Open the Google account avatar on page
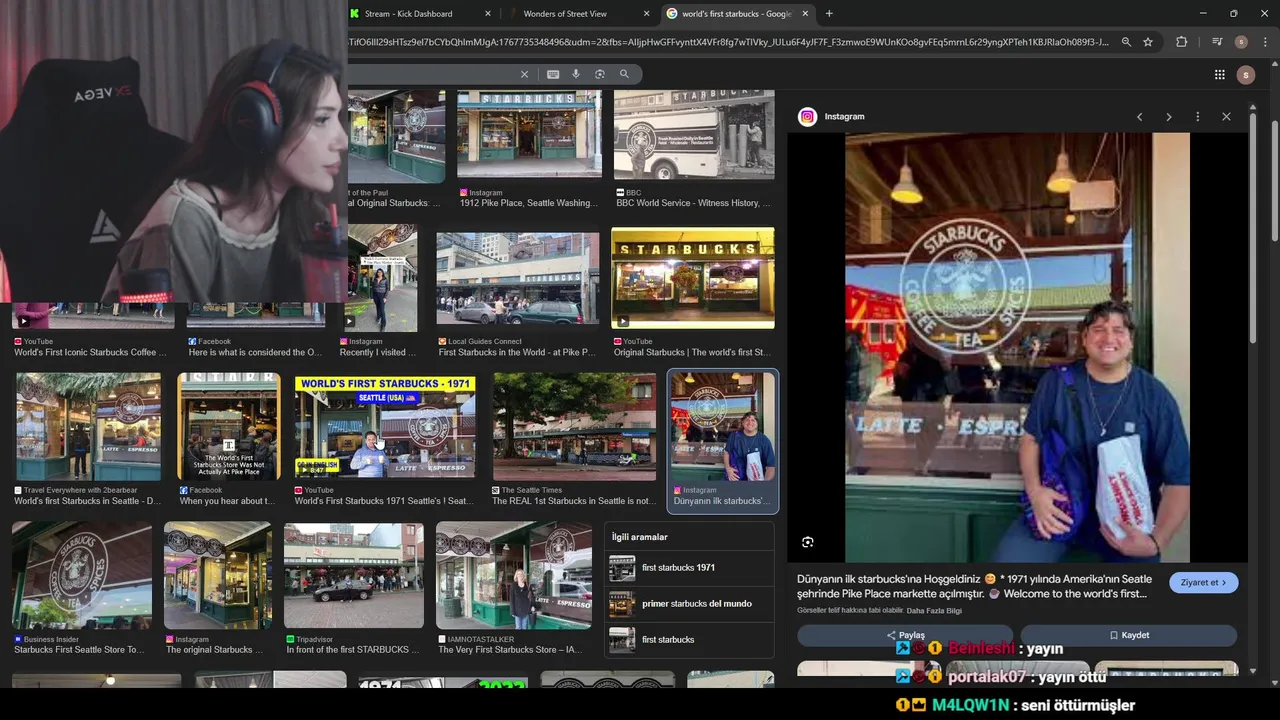This screenshot has height=720, width=1280. click(1245, 74)
